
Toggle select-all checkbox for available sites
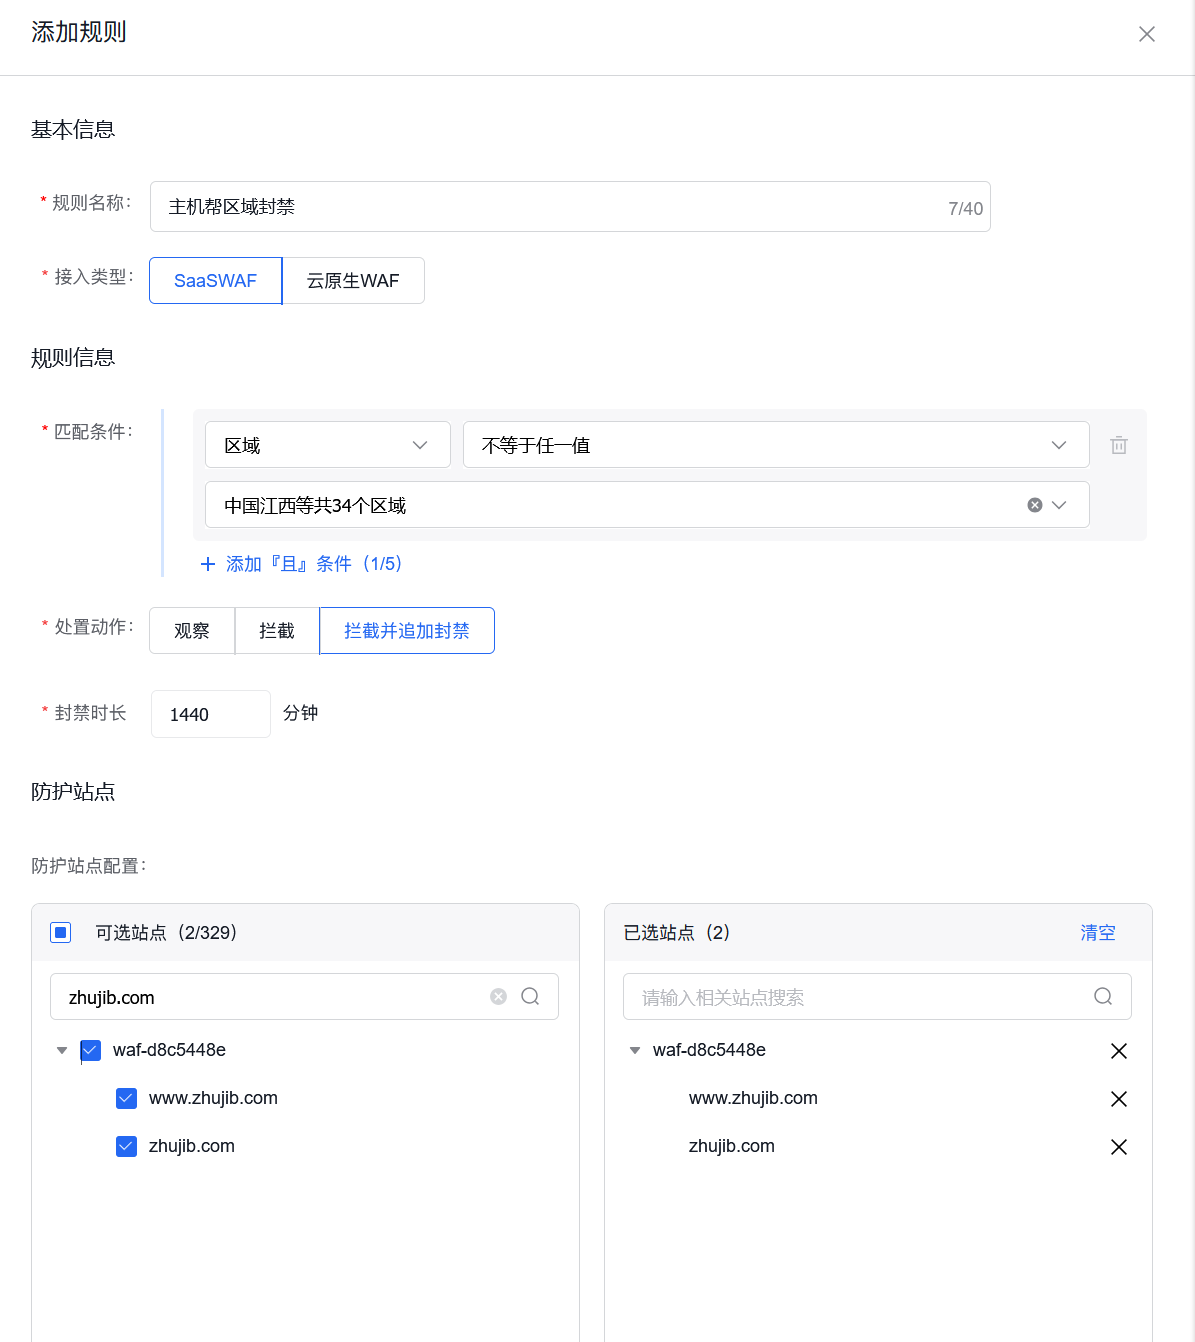(61, 933)
